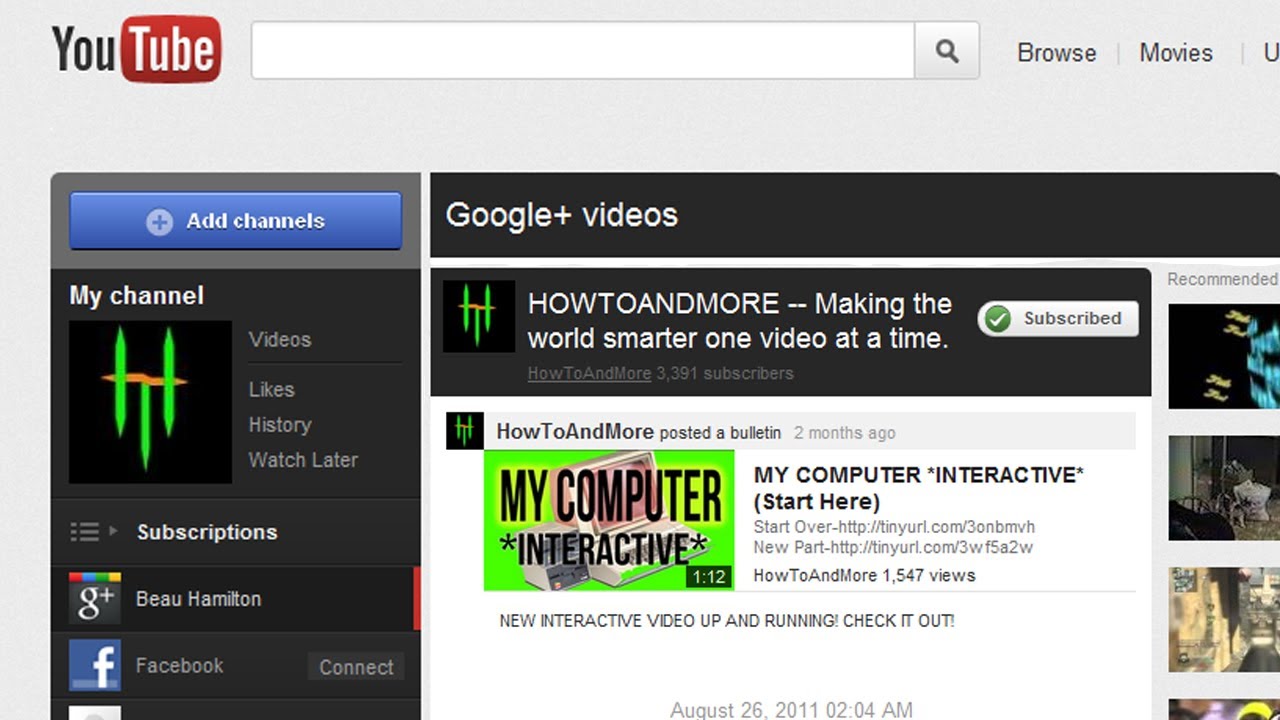Image resolution: width=1280 pixels, height=720 pixels.
Task: Click the 'NEW INTERACTIVE VIDEO UP AND RUNNING!' text
Action: [727, 621]
